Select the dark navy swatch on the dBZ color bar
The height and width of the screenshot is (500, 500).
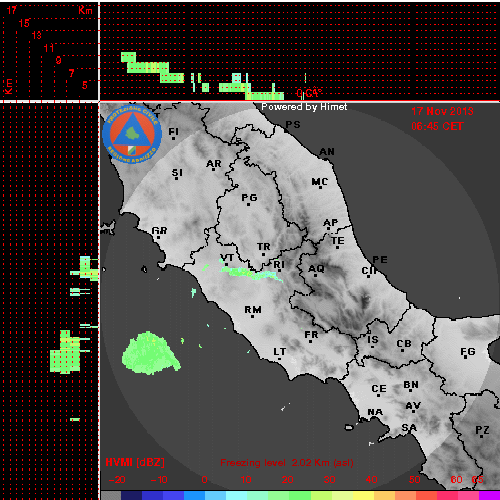click(131, 495)
